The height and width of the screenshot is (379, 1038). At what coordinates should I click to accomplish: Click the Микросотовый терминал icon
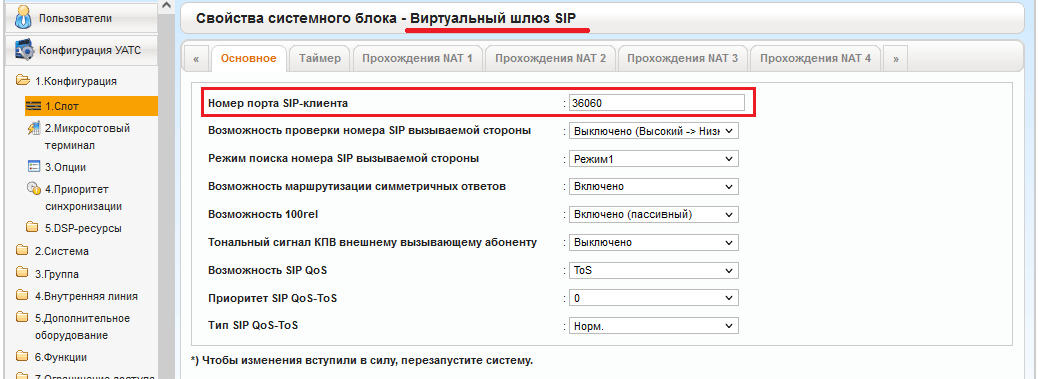pyautogui.click(x=34, y=128)
